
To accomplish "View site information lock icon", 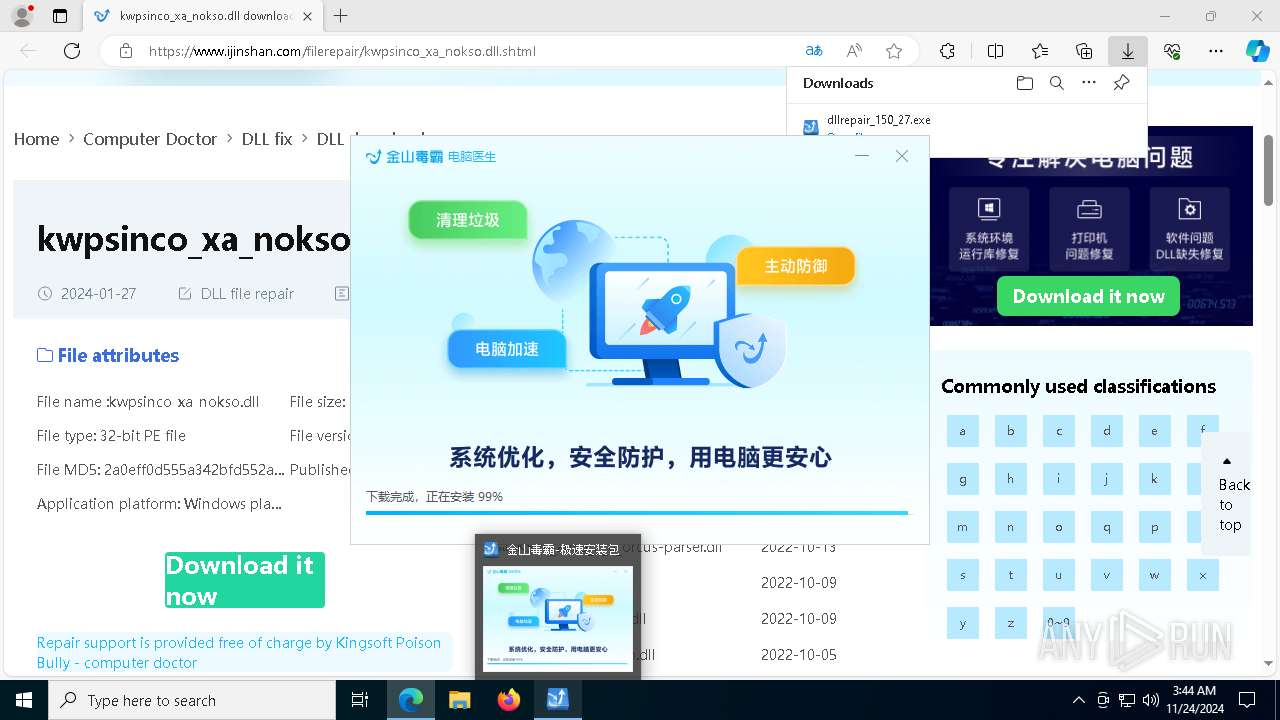I will 125,51.
